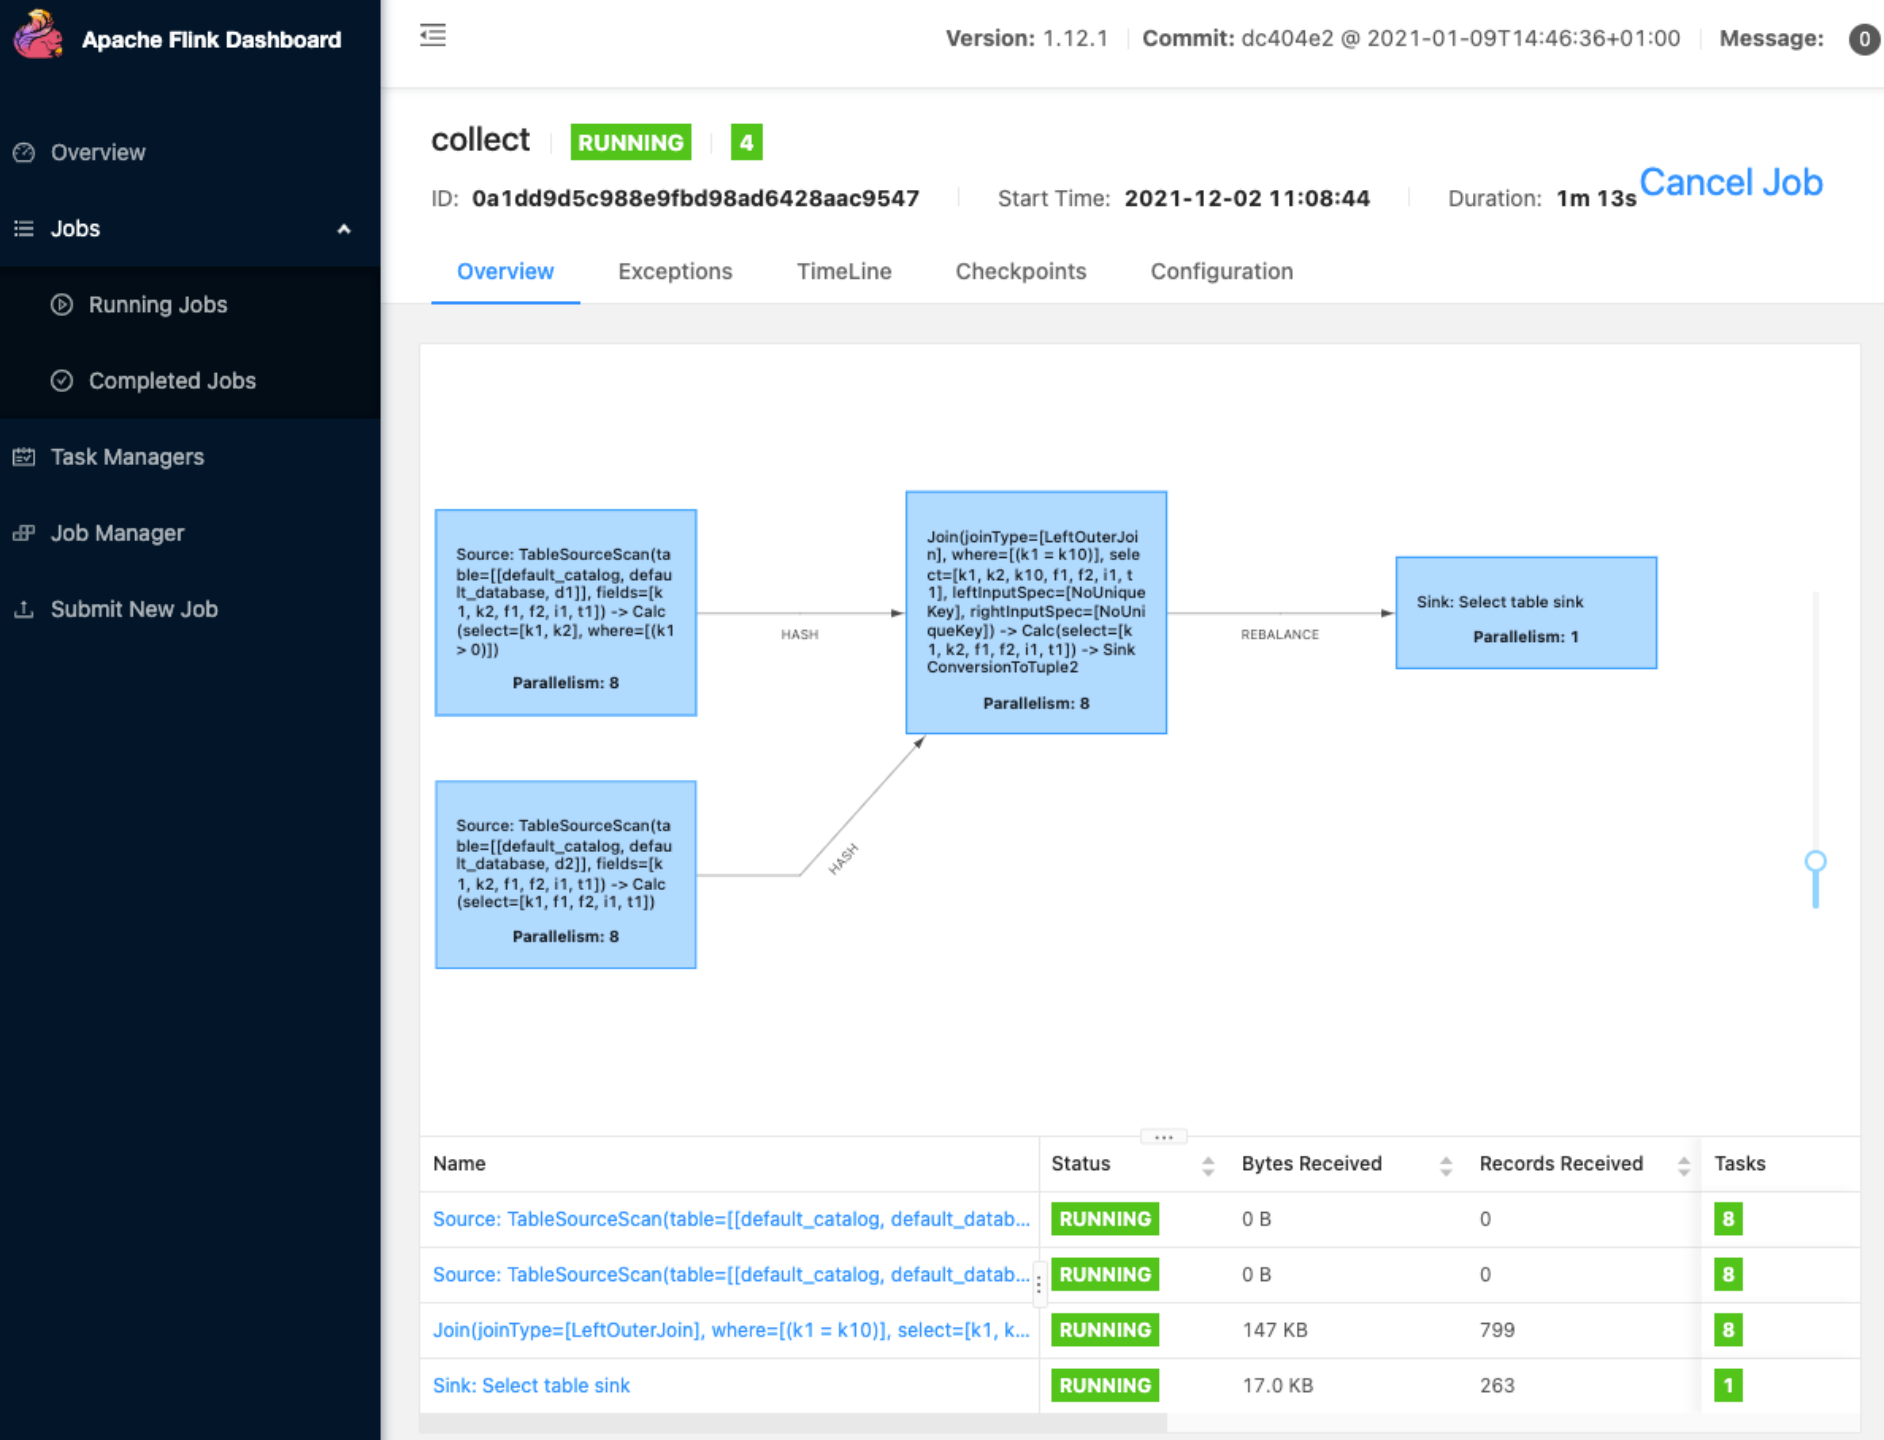
Task: Click the Sink row tasks badge 1
Action: [x=1728, y=1386]
